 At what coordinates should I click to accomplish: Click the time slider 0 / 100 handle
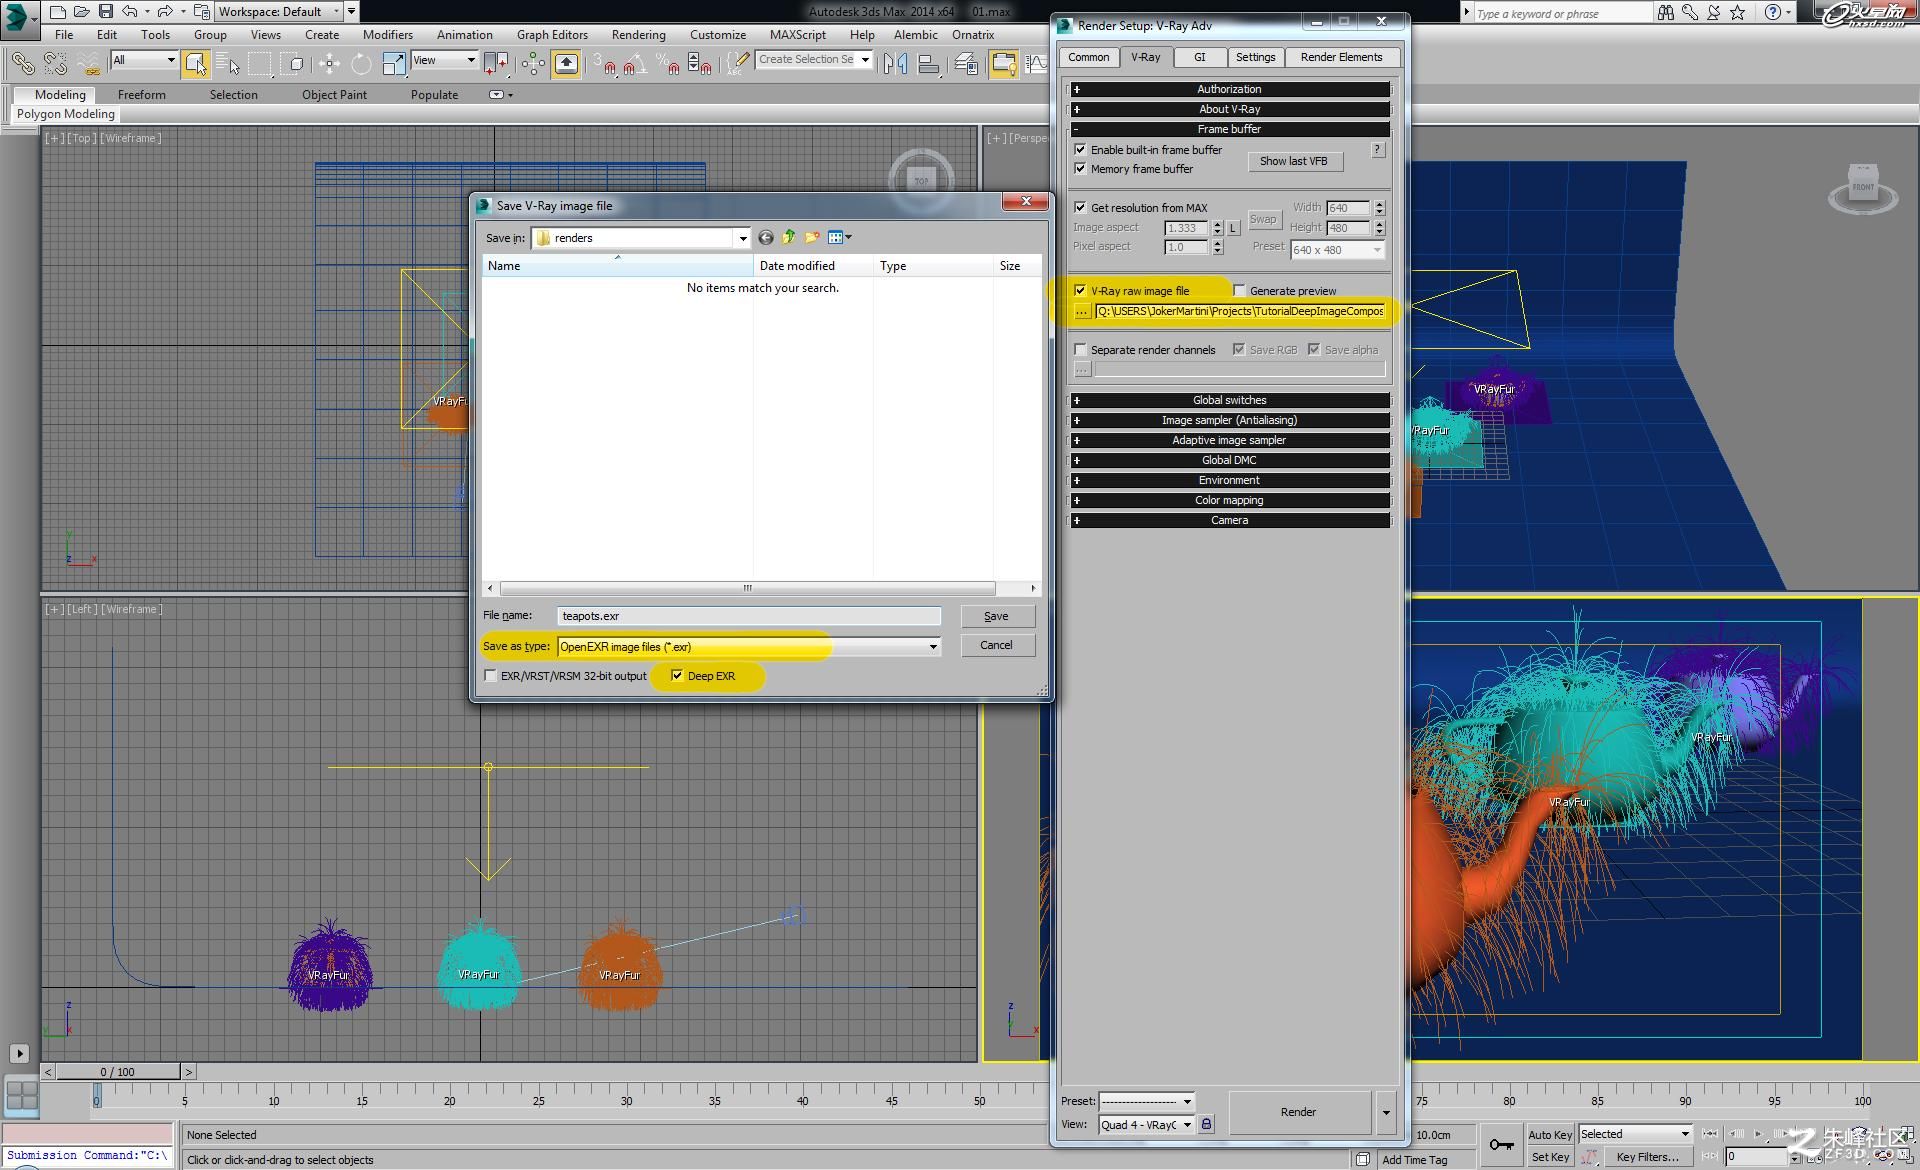pyautogui.click(x=118, y=1072)
